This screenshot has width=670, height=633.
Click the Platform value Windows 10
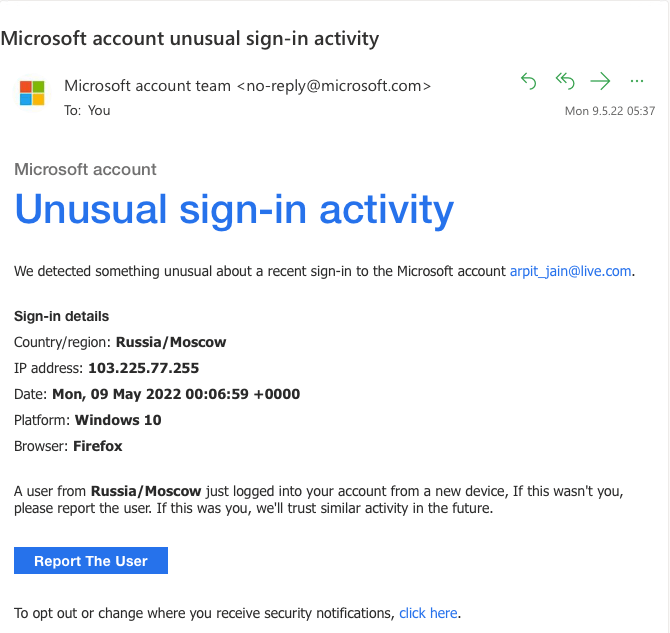tap(118, 420)
